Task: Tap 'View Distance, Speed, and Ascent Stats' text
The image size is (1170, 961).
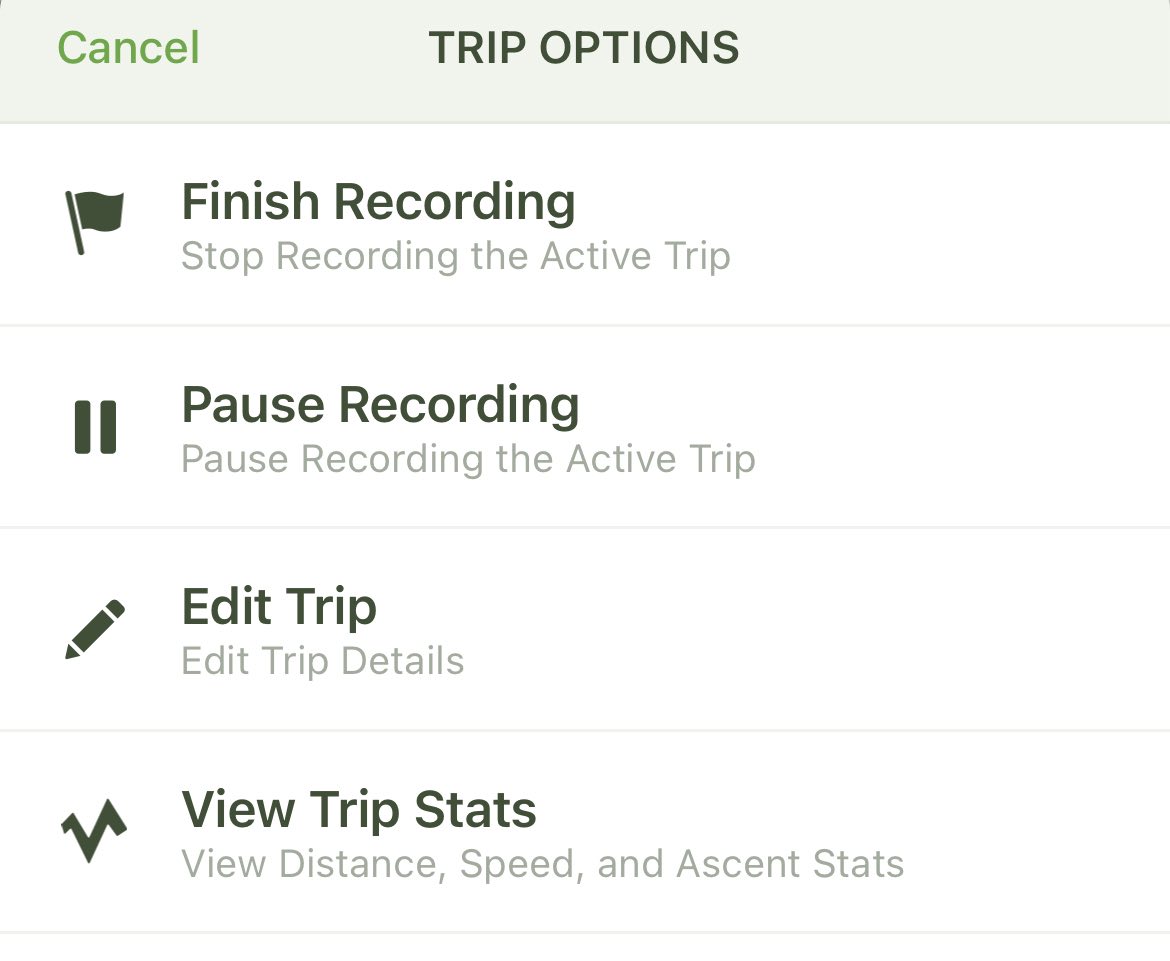Action: [x=543, y=864]
